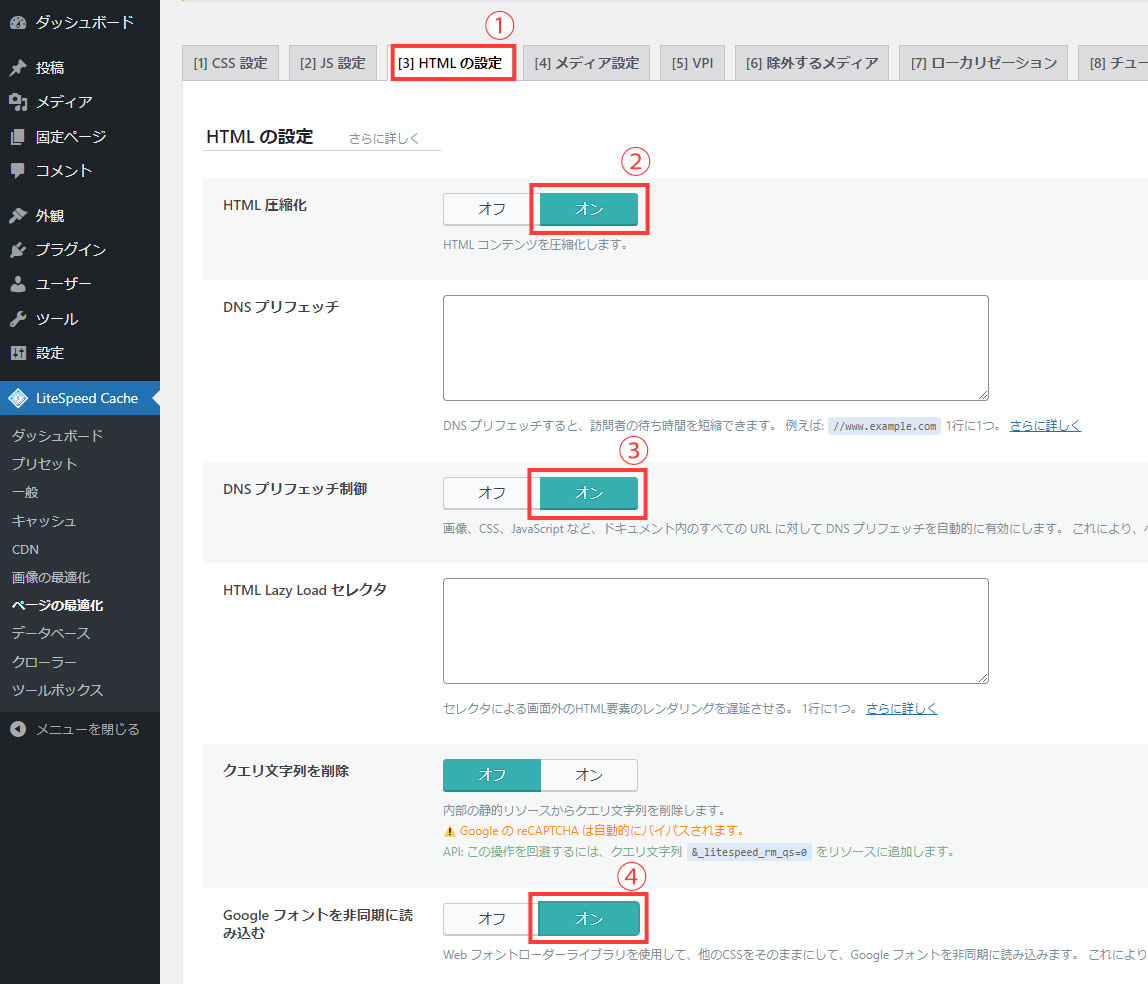Click the メニューを閉じる collapse arrow icon
This screenshot has width=1148, height=984.
tap(18, 729)
